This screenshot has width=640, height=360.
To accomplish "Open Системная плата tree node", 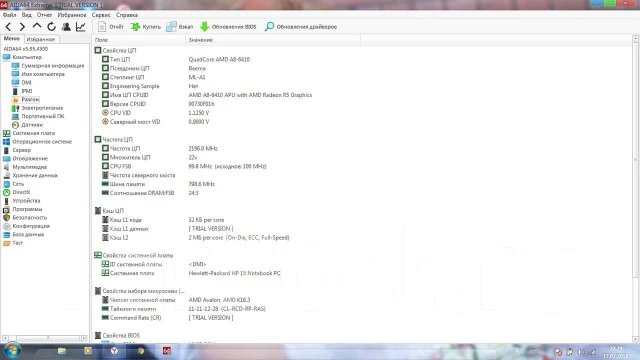I will click(33, 133).
